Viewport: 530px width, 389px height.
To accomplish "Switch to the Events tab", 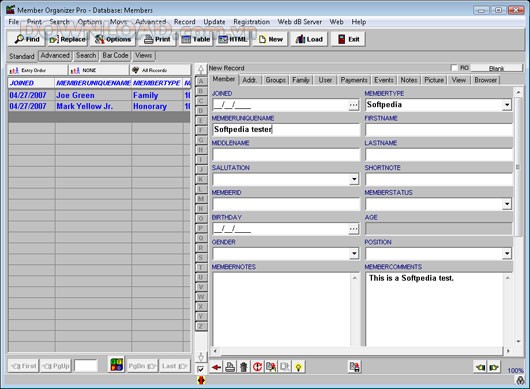I will click(384, 80).
